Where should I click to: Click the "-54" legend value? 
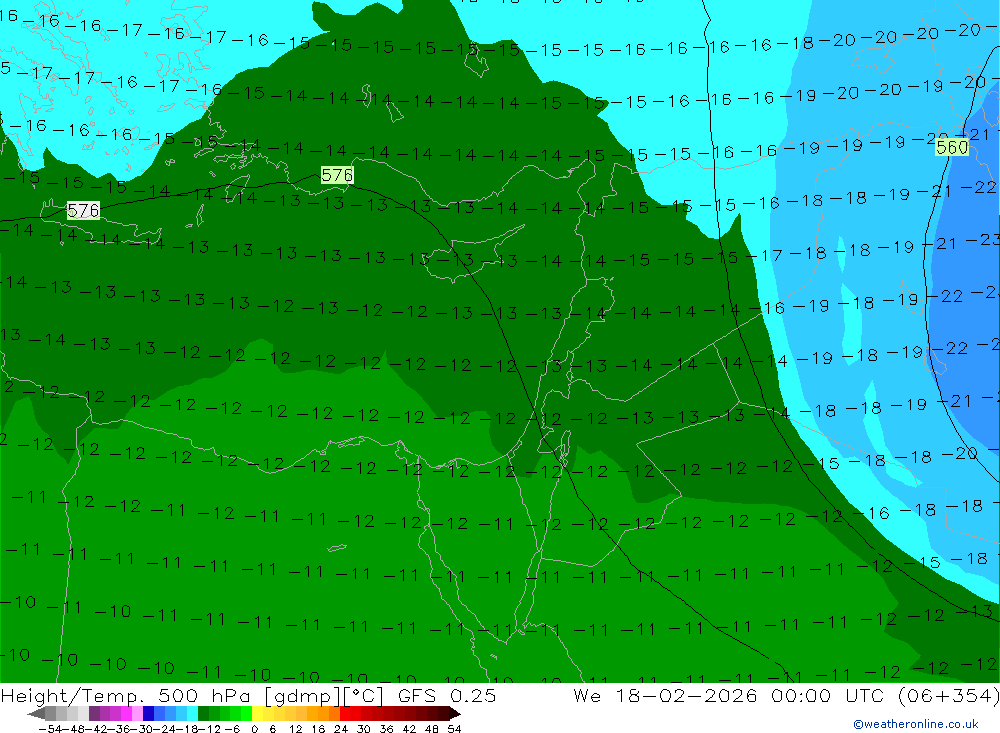(x=50, y=729)
